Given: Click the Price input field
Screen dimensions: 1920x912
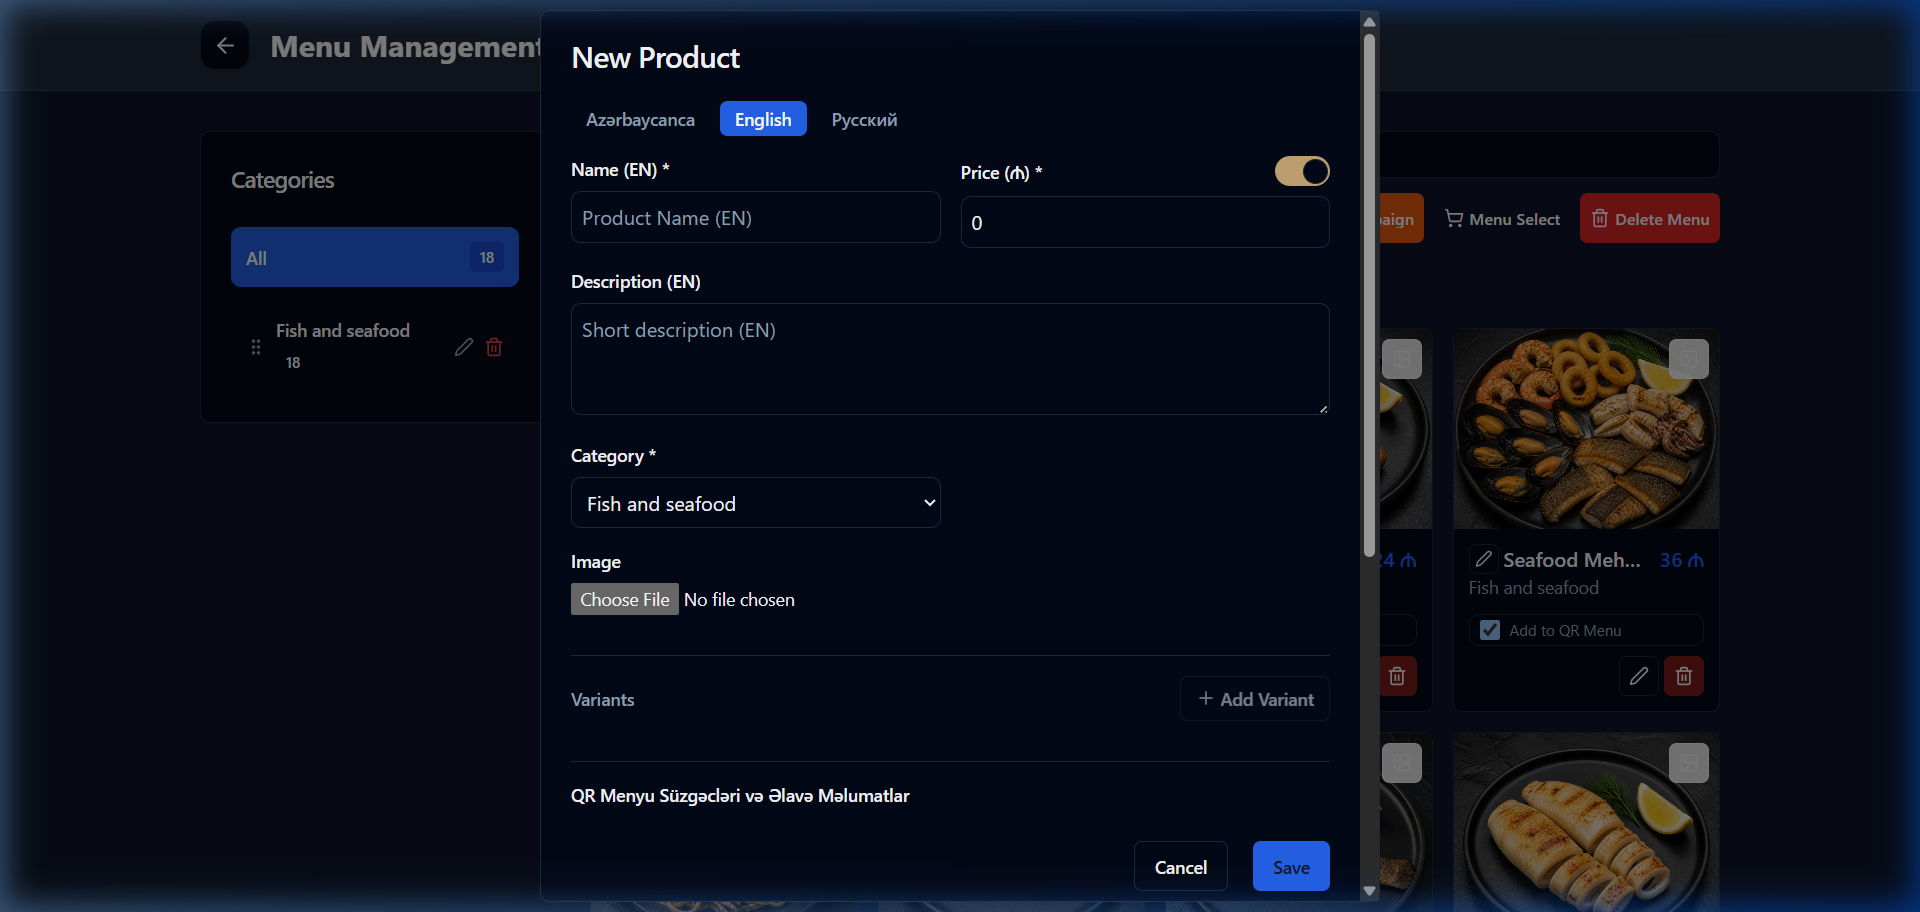Looking at the screenshot, I should tap(1145, 222).
